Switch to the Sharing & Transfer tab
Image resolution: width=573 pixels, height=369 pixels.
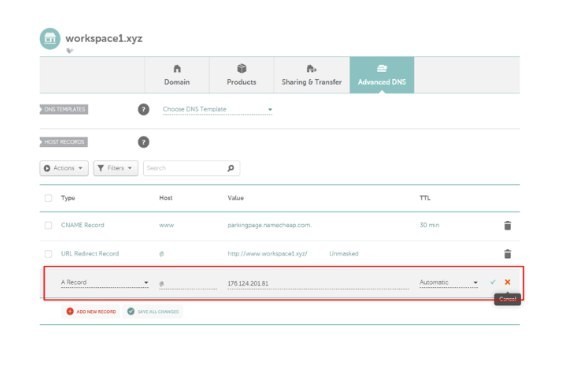tap(311, 75)
